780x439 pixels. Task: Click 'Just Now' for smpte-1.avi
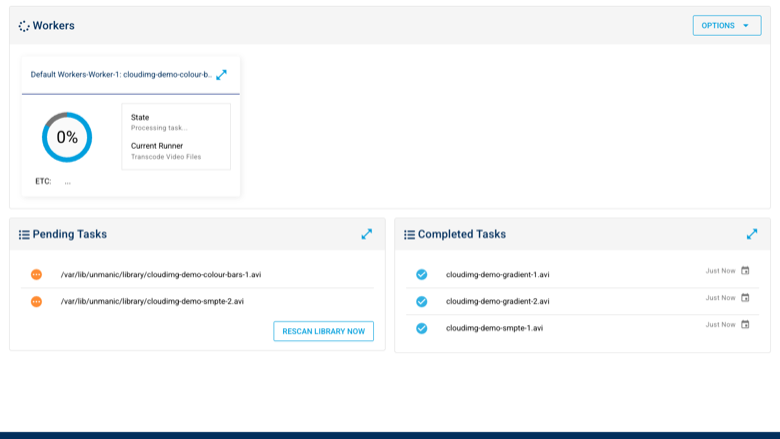pos(720,325)
